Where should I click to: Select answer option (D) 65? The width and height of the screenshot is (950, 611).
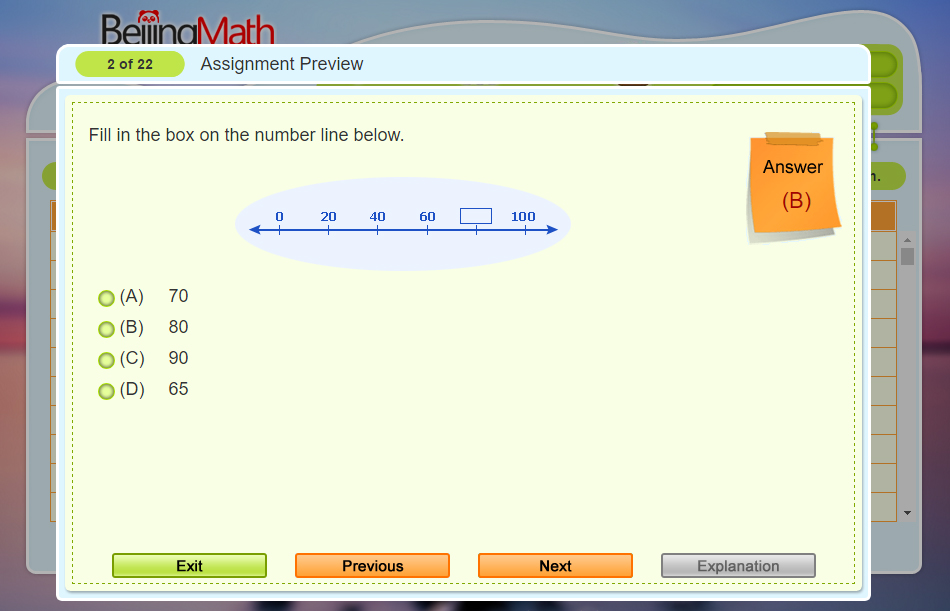pyautogui.click(x=107, y=391)
